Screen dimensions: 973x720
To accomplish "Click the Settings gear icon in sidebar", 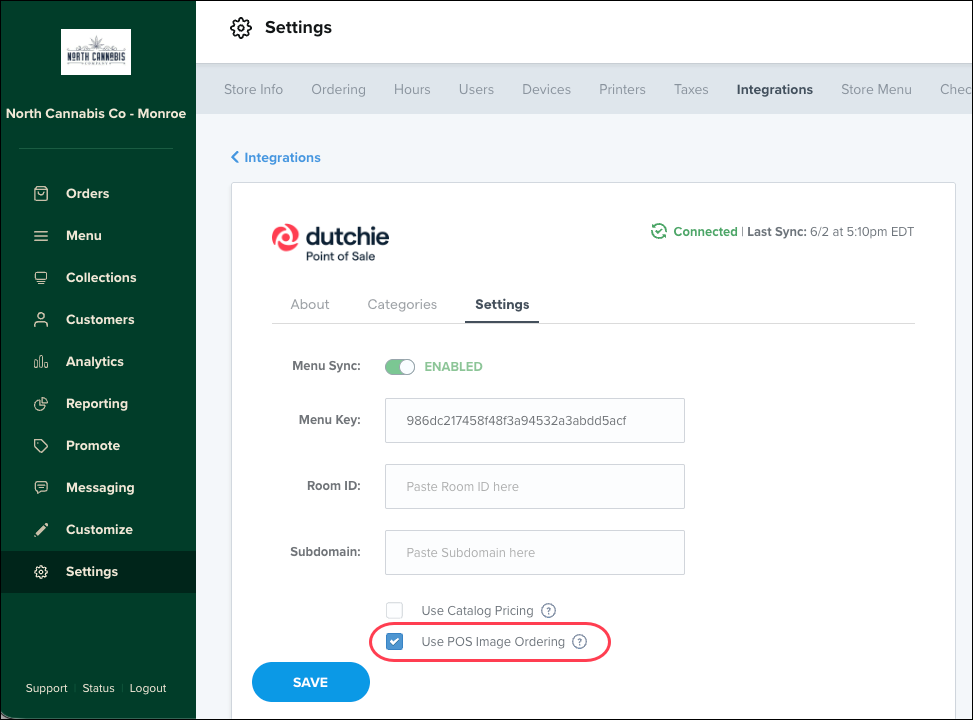I will (x=41, y=572).
